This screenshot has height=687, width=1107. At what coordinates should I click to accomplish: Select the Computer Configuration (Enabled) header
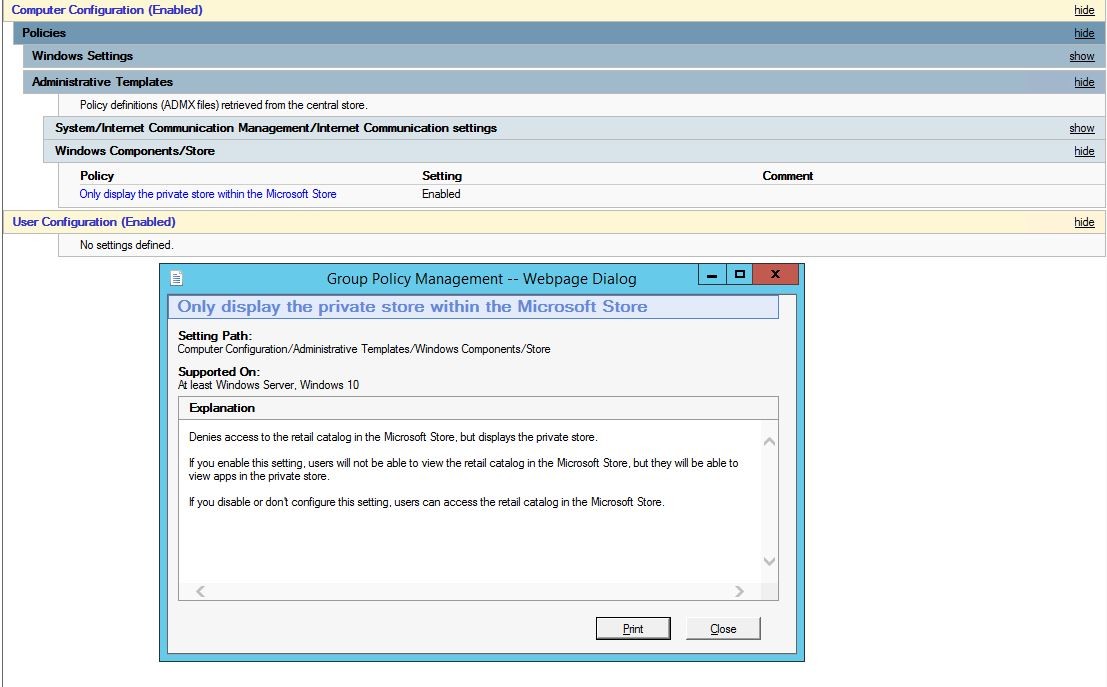107,10
